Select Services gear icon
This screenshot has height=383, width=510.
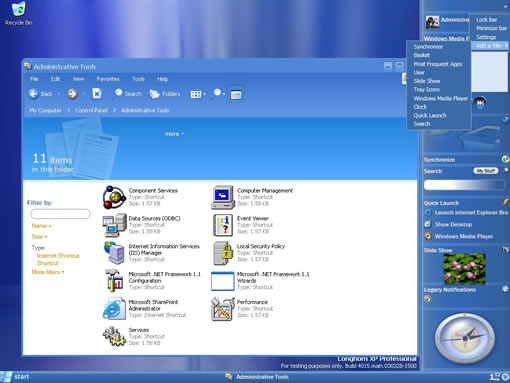coord(114,336)
